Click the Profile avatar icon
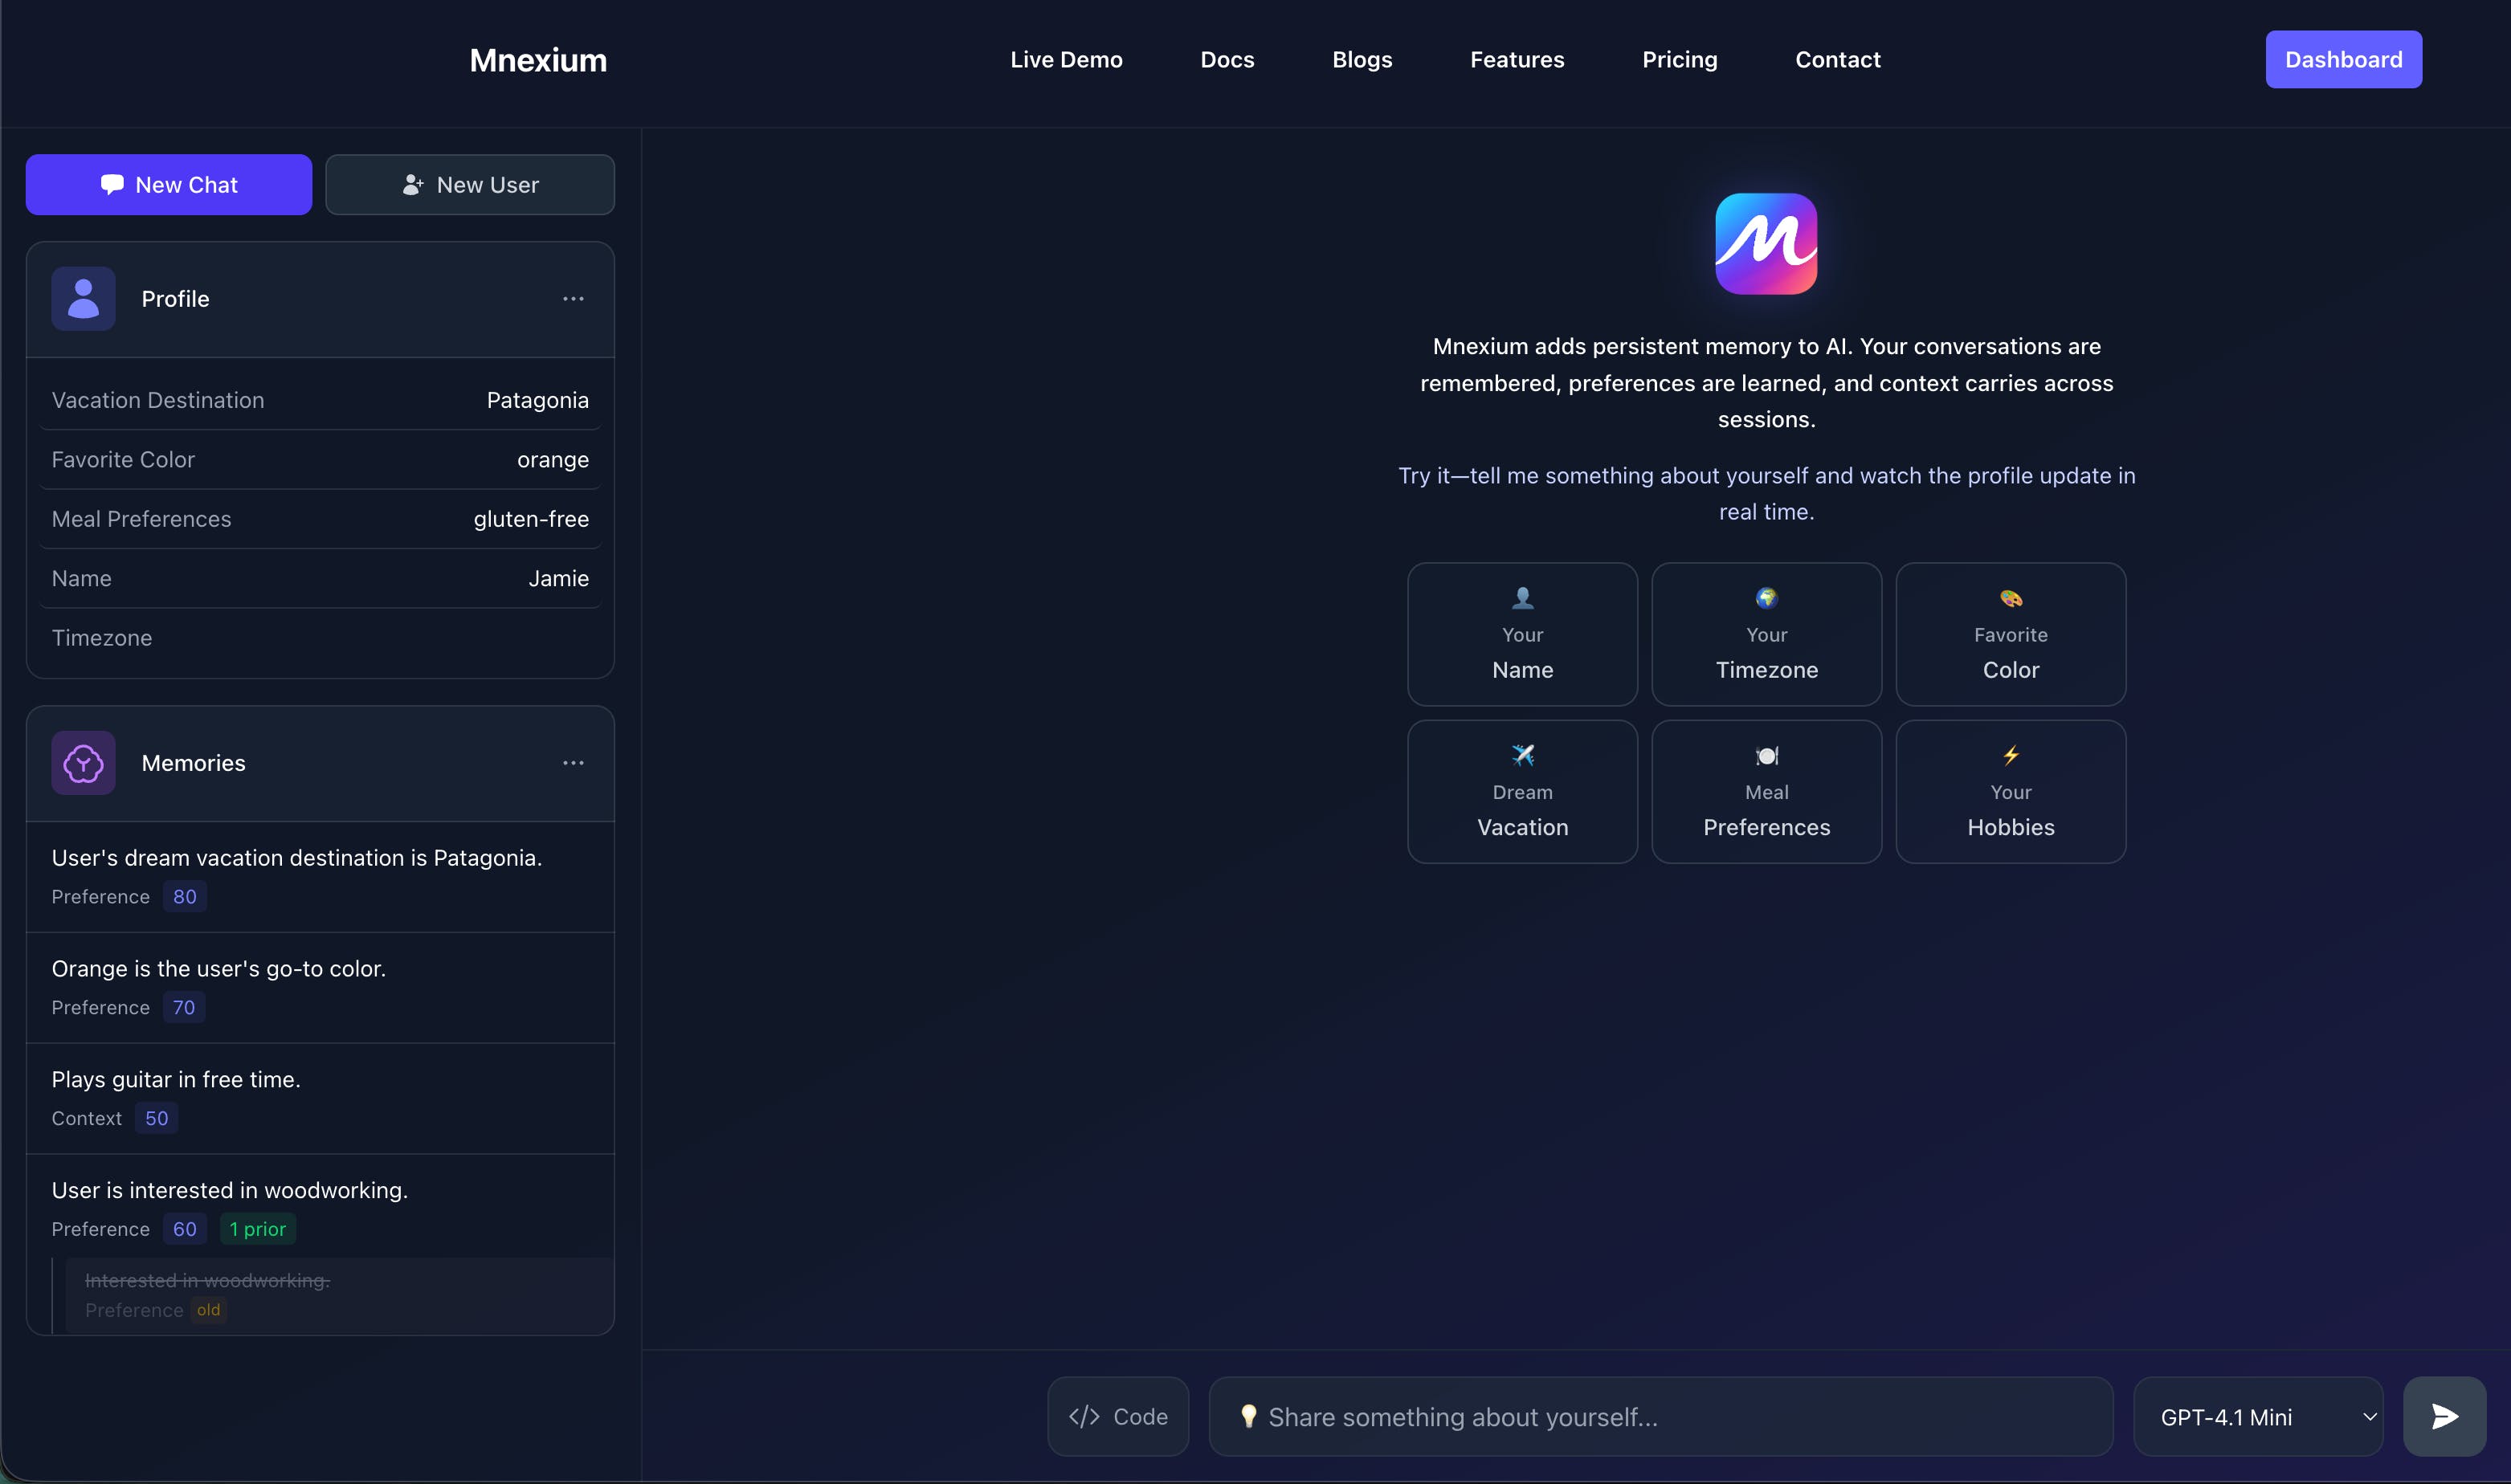The width and height of the screenshot is (2511, 1484). tap(83, 299)
